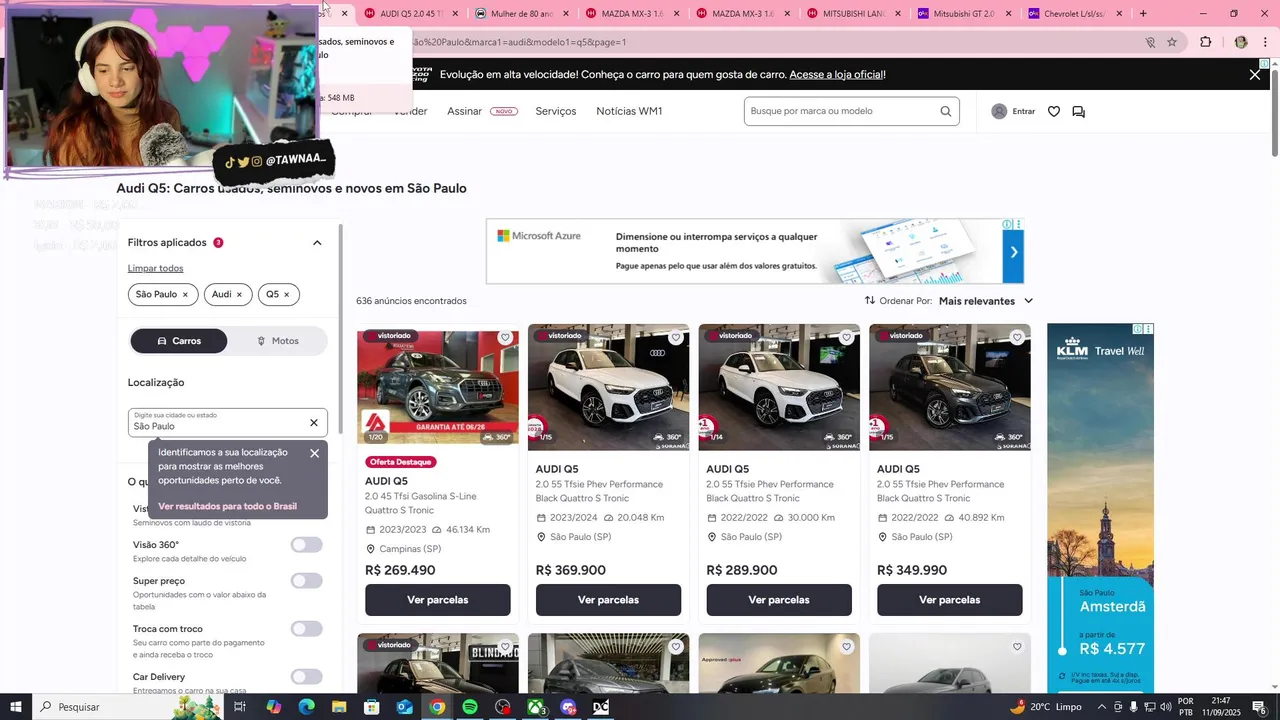Open Windows Start menu
The height and width of the screenshot is (720, 1280).
click(15, 707)
